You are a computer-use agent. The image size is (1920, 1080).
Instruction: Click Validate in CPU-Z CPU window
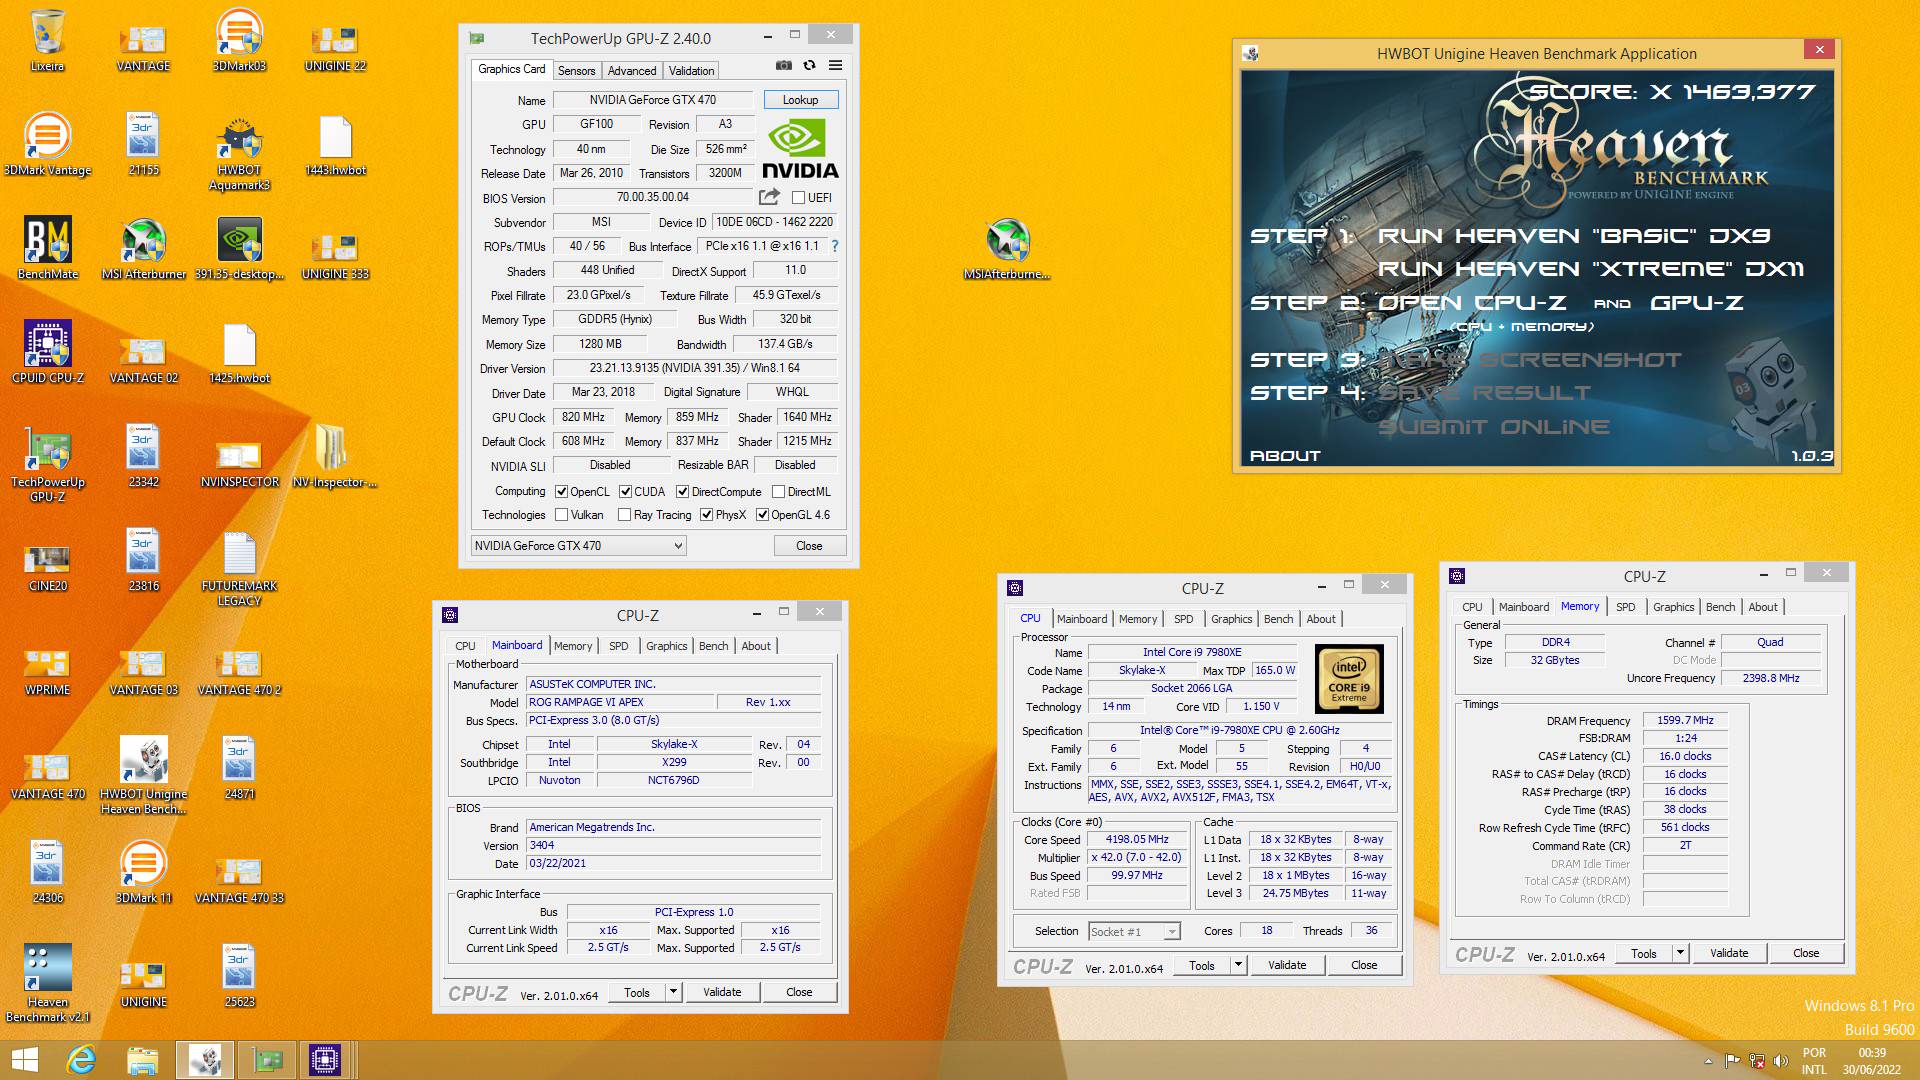click(x=1287, y=965)
